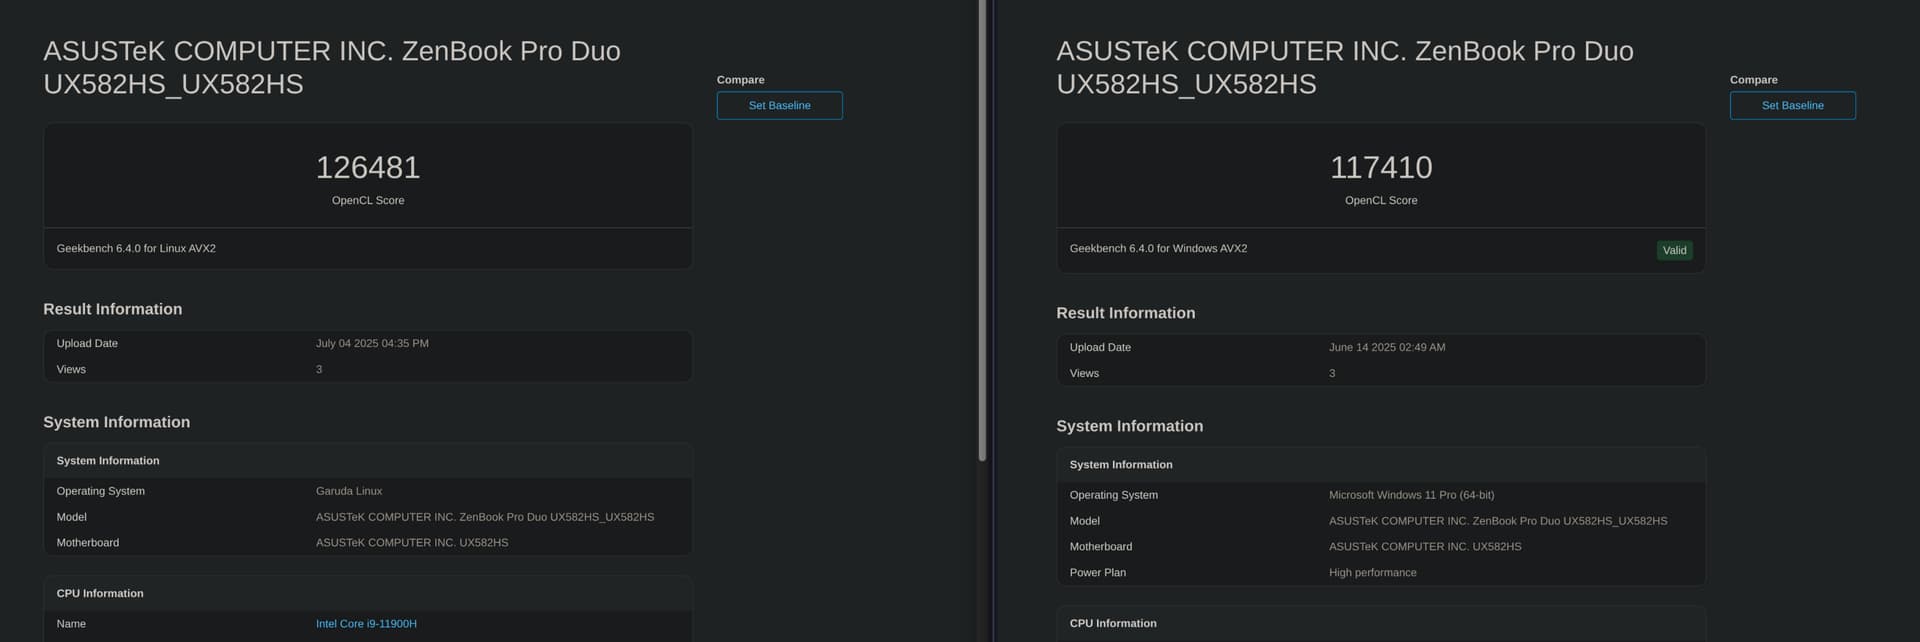Click the left window's Upload Date label
Image resolution: width=1920 pixels, height=642 pixels.
tap(87, 343)
